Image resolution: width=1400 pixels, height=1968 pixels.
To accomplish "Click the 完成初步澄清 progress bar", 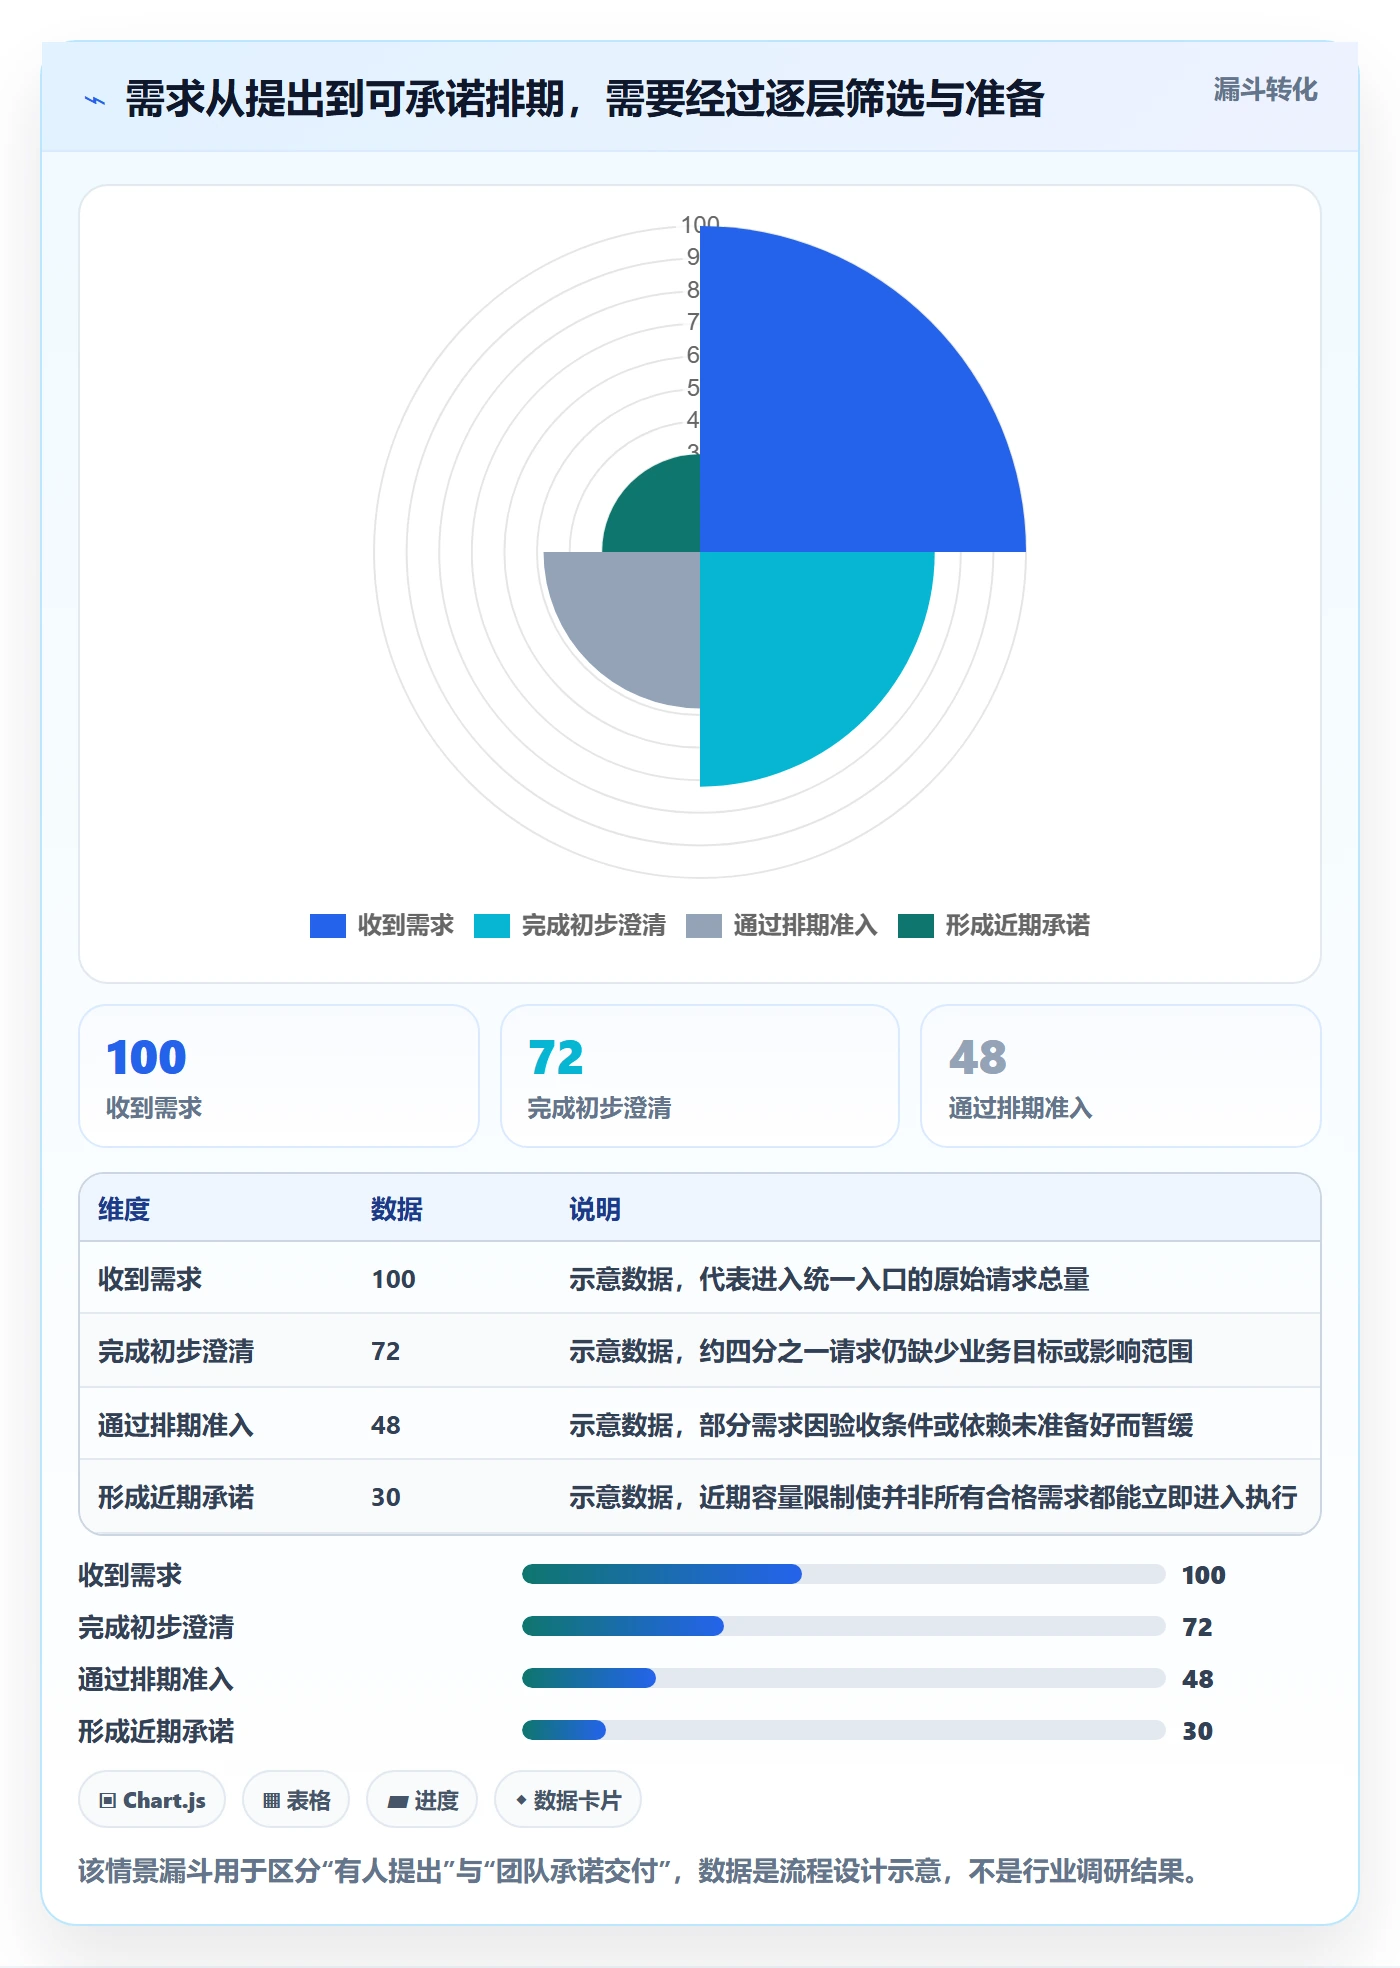I will [x=843, y=1626].
